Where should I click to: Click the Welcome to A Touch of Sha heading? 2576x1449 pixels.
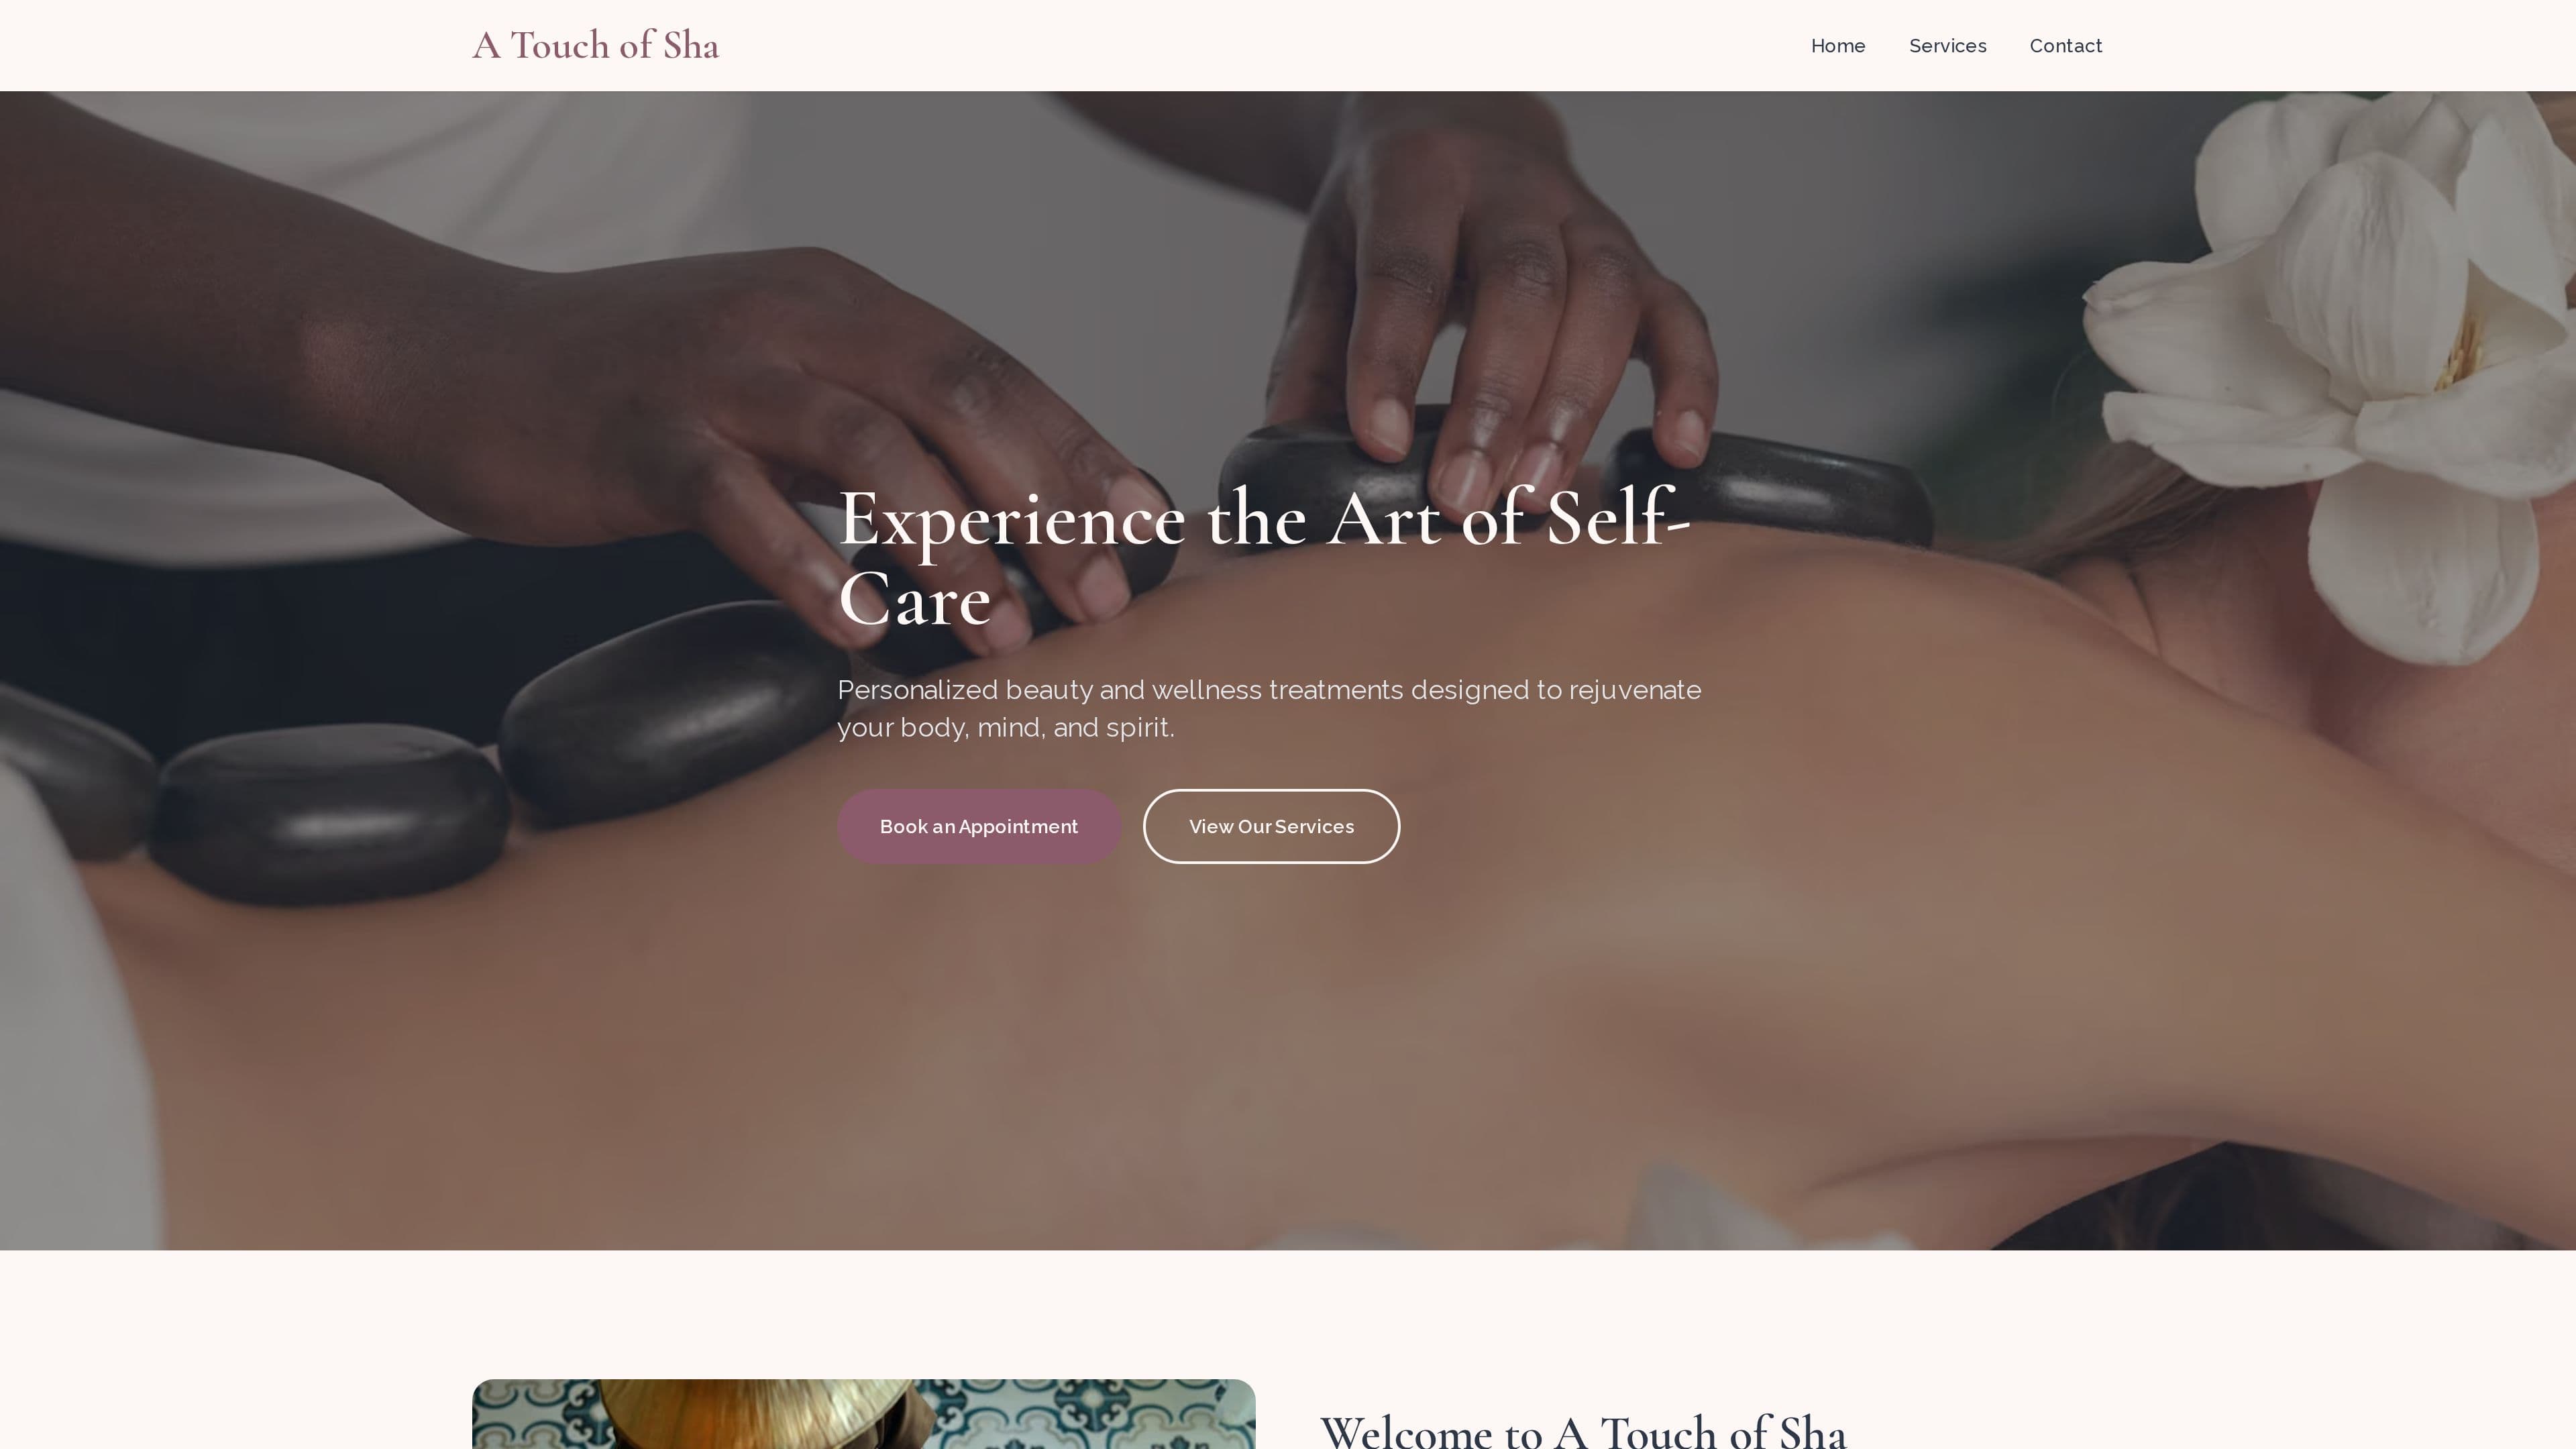(1583, 1430)
